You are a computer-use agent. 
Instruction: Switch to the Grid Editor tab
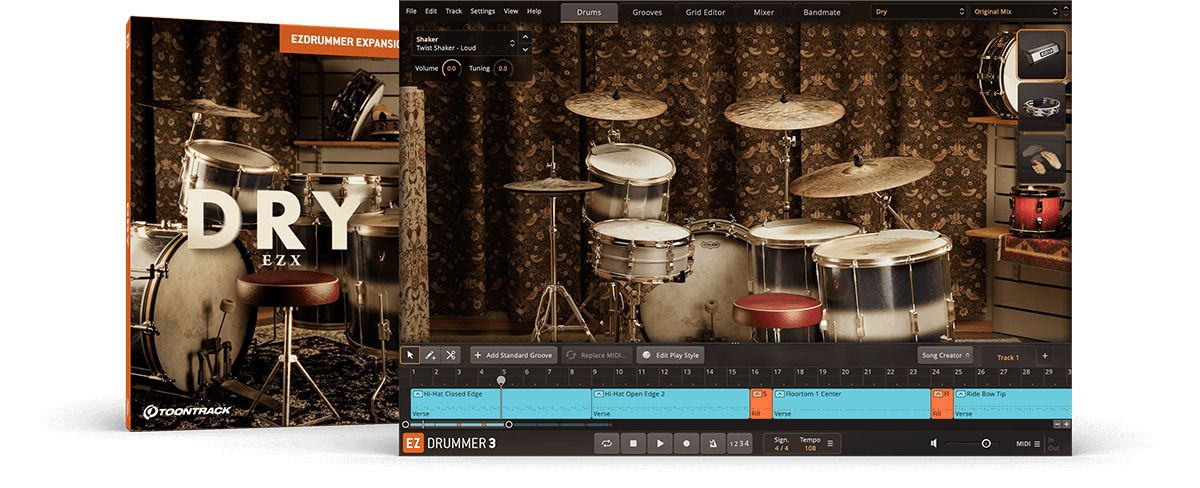(707, 12)
